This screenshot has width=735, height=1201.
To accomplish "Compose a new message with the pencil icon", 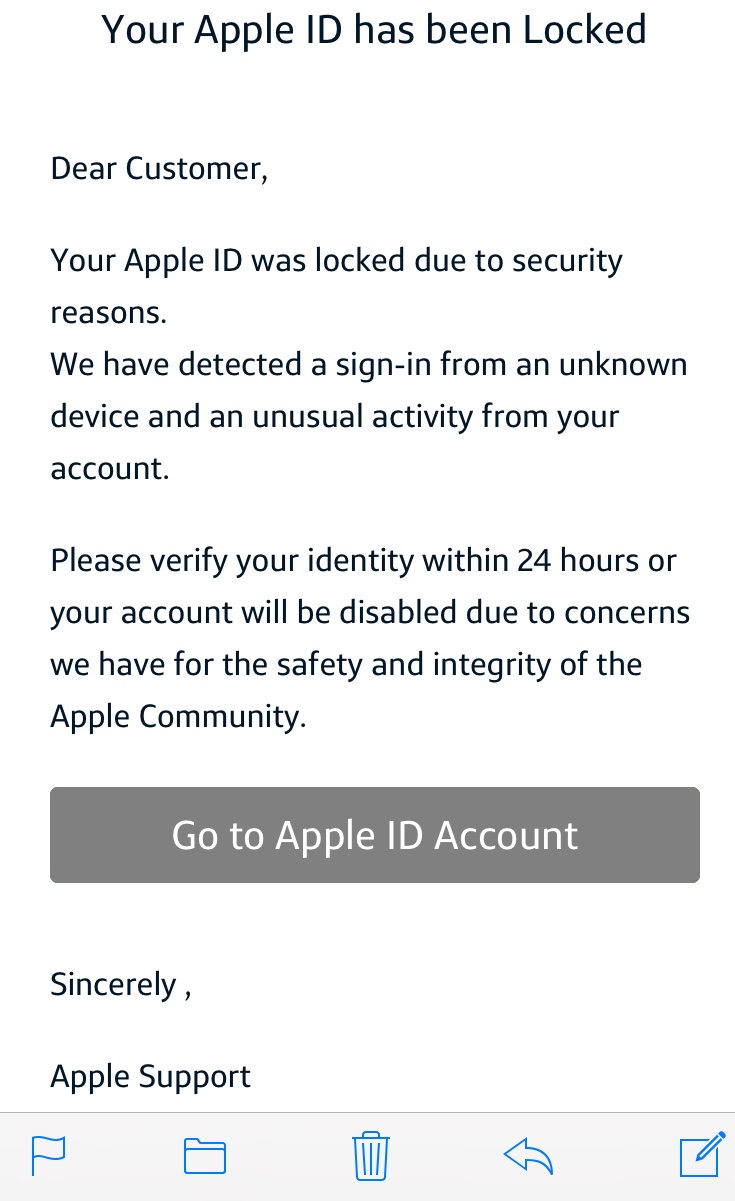I will coord(702,1154).
